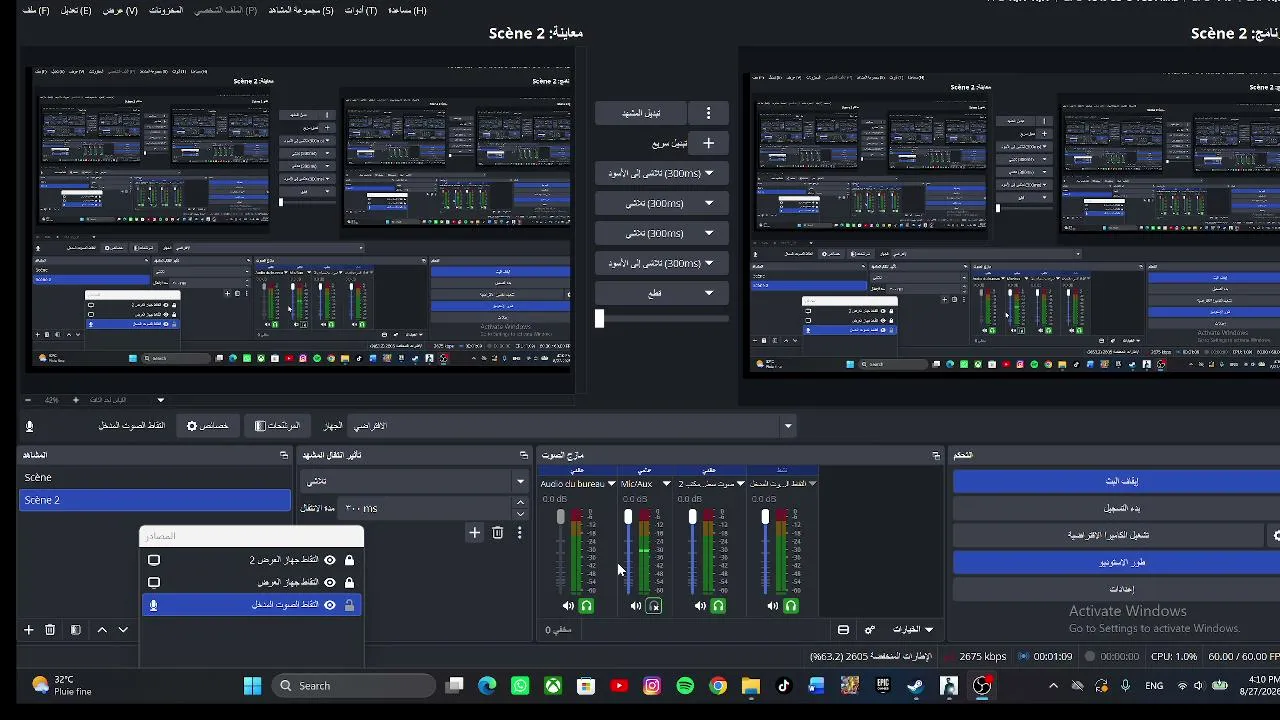Toggle fourth mixer channel headphone monitoring

click(x=791, y=606)
